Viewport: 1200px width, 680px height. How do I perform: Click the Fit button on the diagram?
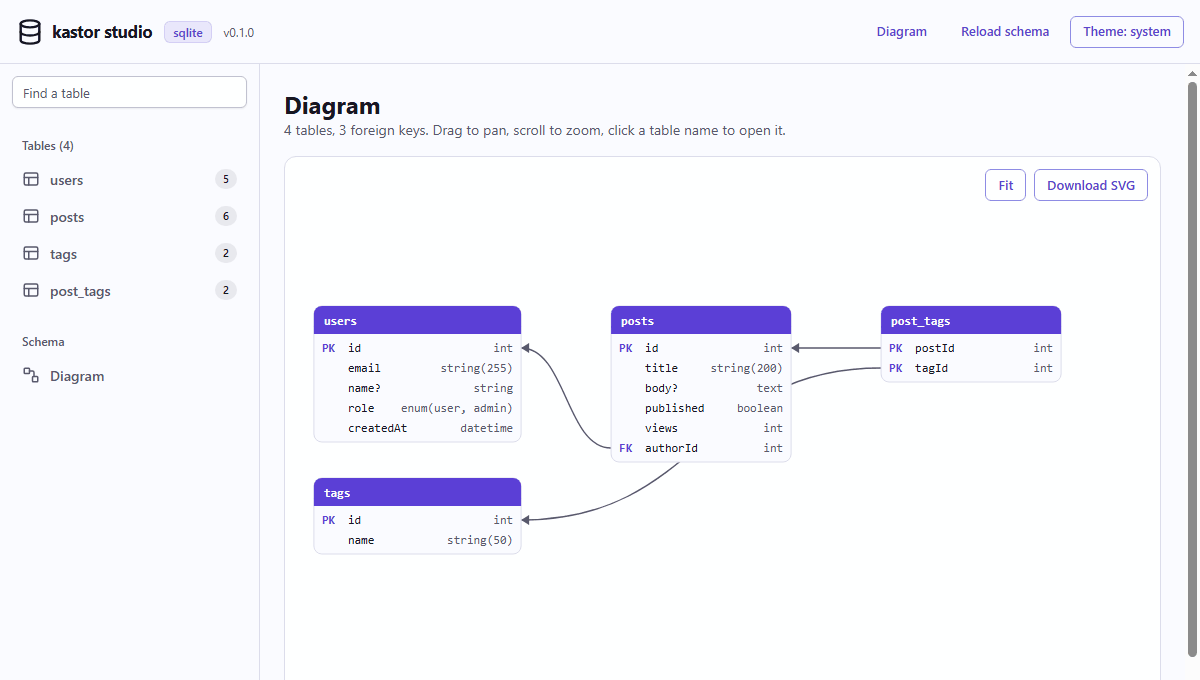coord(1006,185)
